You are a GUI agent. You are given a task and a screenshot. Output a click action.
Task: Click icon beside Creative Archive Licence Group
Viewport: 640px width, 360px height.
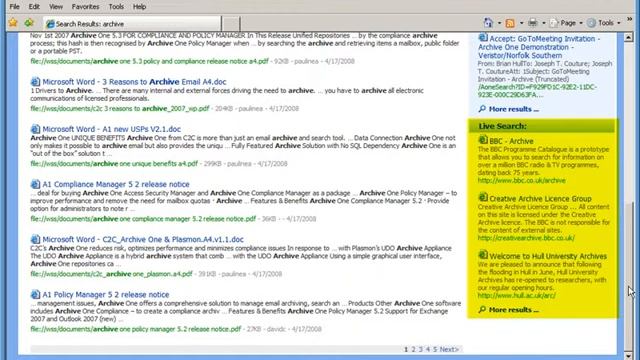[x=483, y=198]
